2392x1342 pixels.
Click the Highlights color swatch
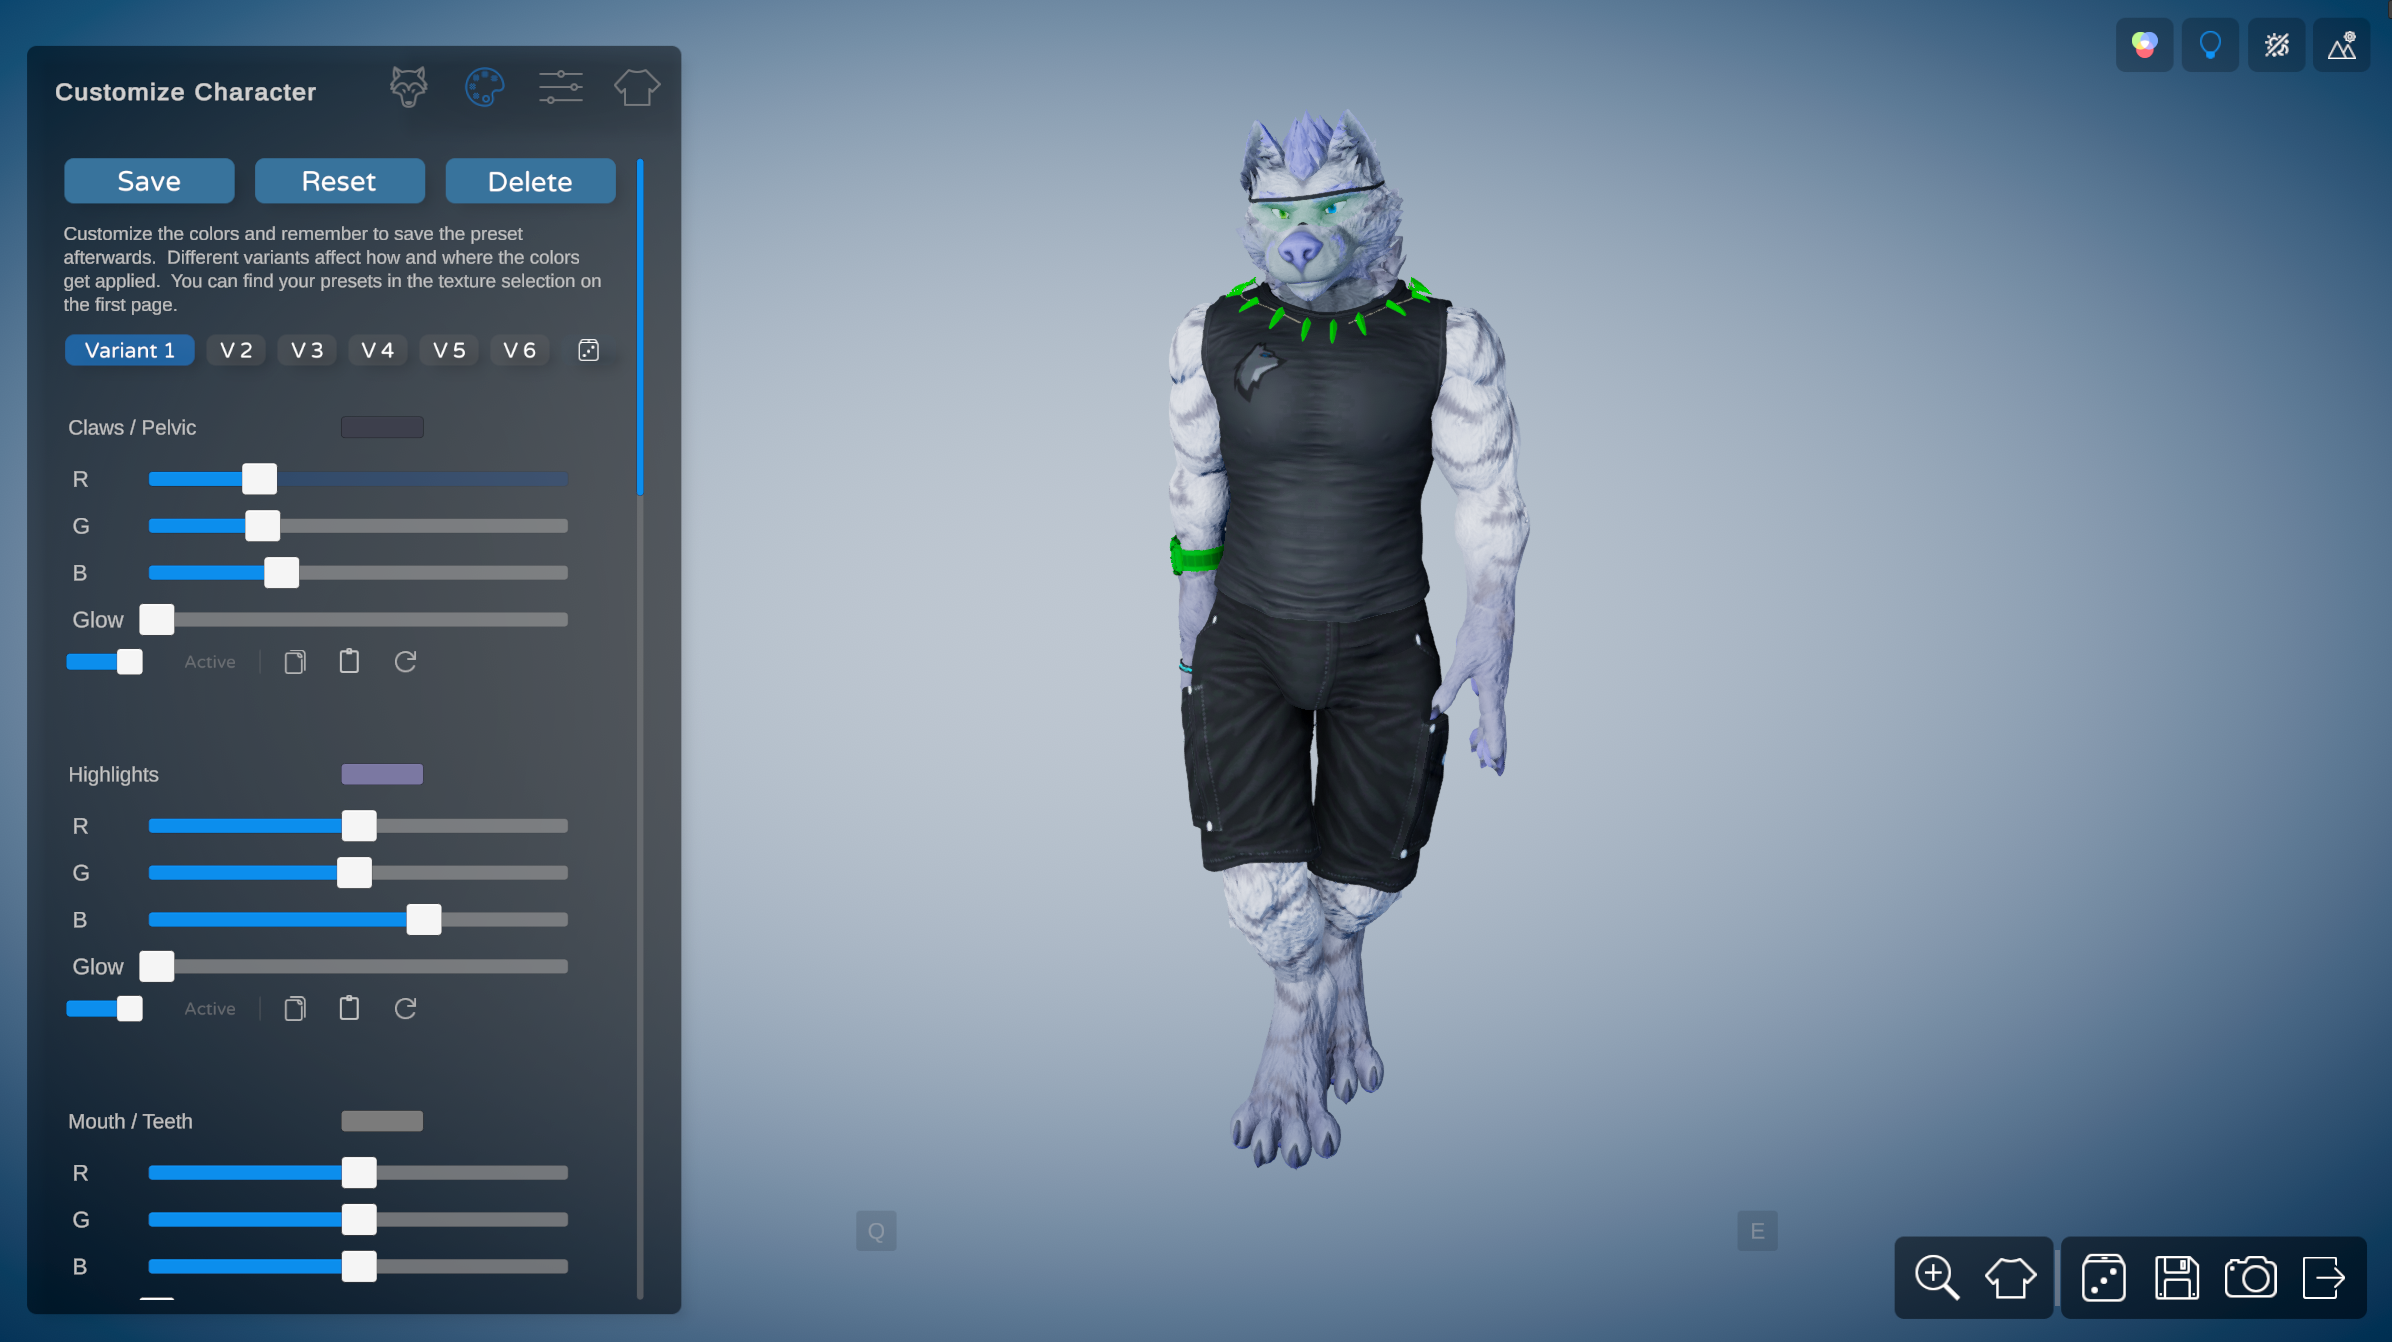382,773
